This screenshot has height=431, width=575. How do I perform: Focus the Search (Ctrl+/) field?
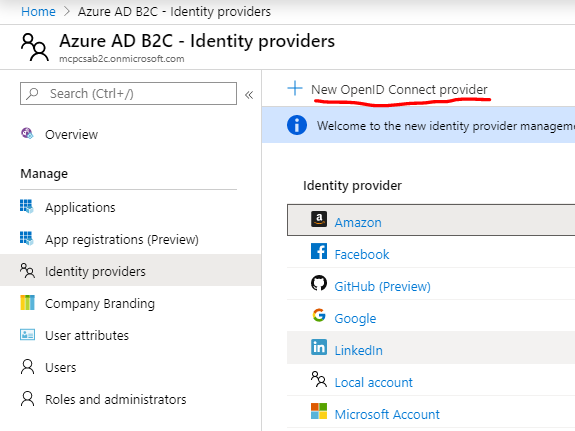128,94
